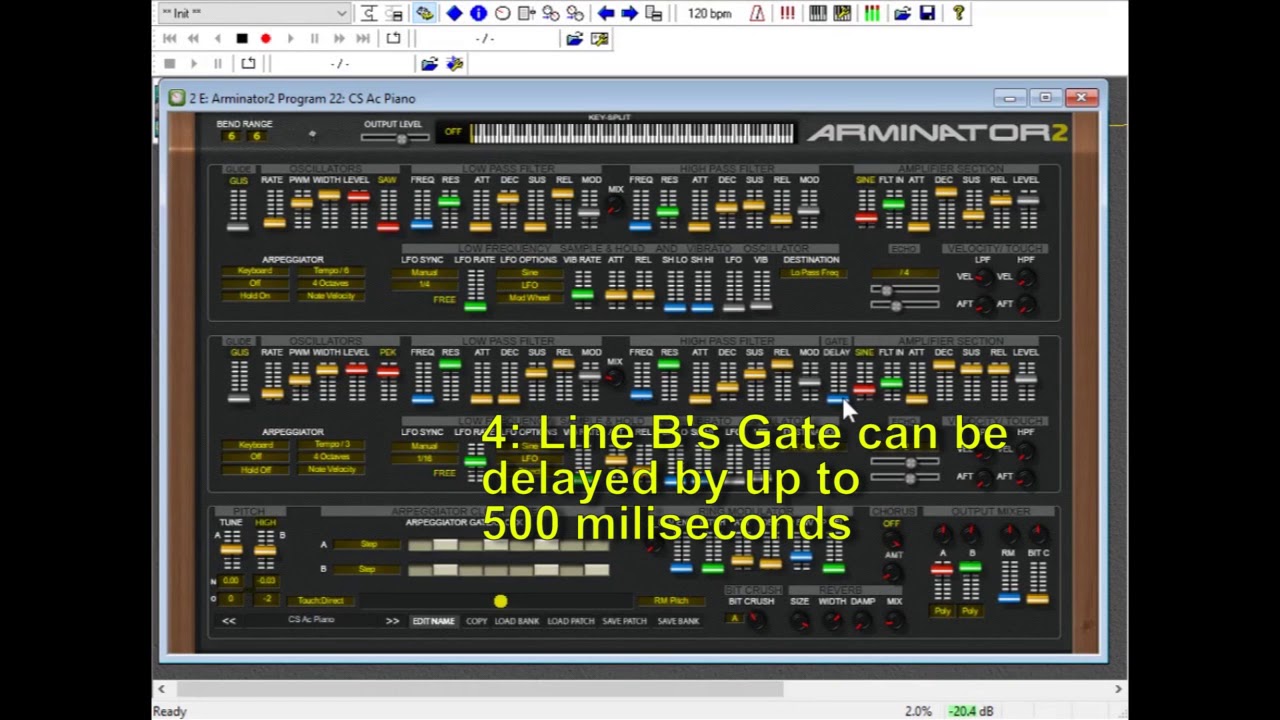Go to previous patch with << button
Viewport: 1280px width, 720px height.
229,621
